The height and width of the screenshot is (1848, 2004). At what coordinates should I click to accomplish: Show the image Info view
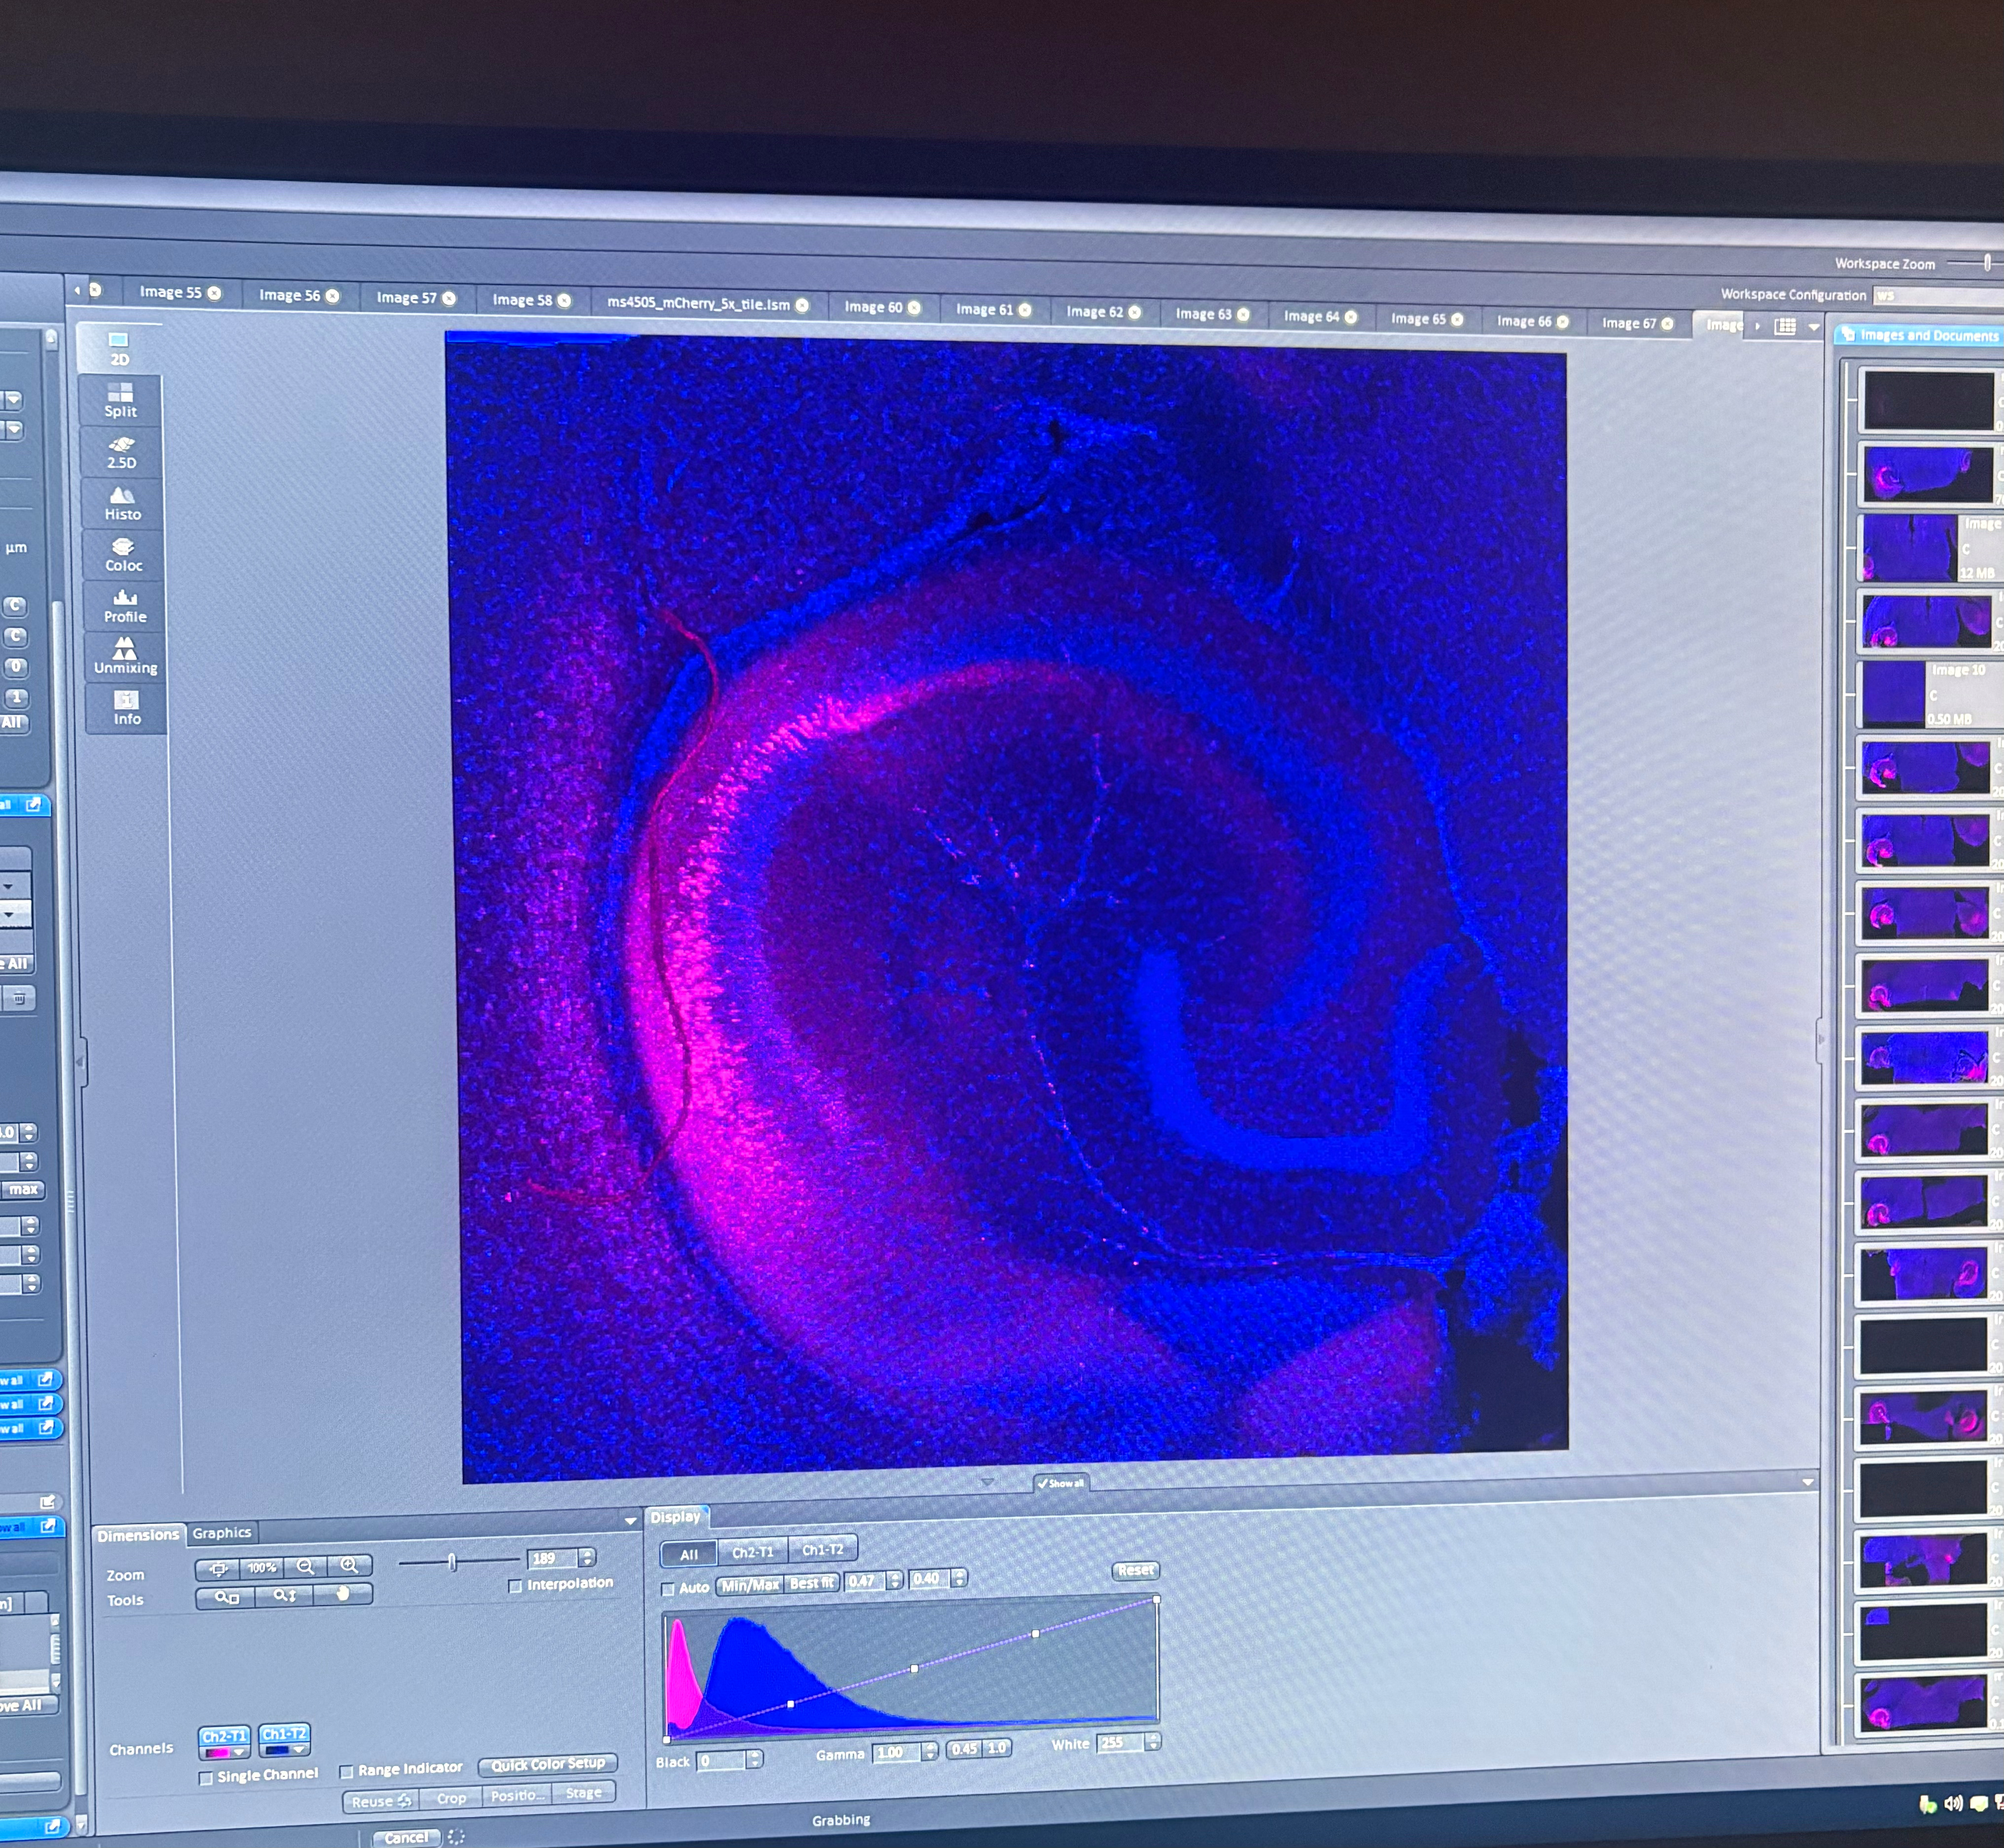(x=127, y=708)
